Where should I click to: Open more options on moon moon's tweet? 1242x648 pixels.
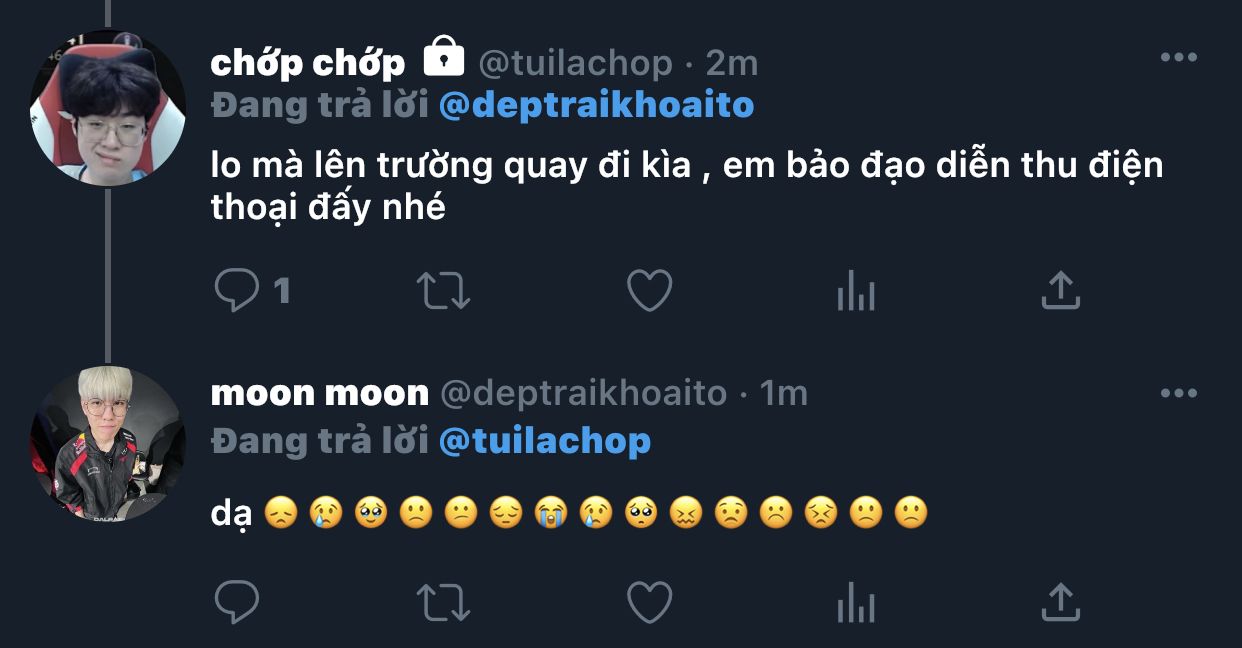(x=1179, y=393)
